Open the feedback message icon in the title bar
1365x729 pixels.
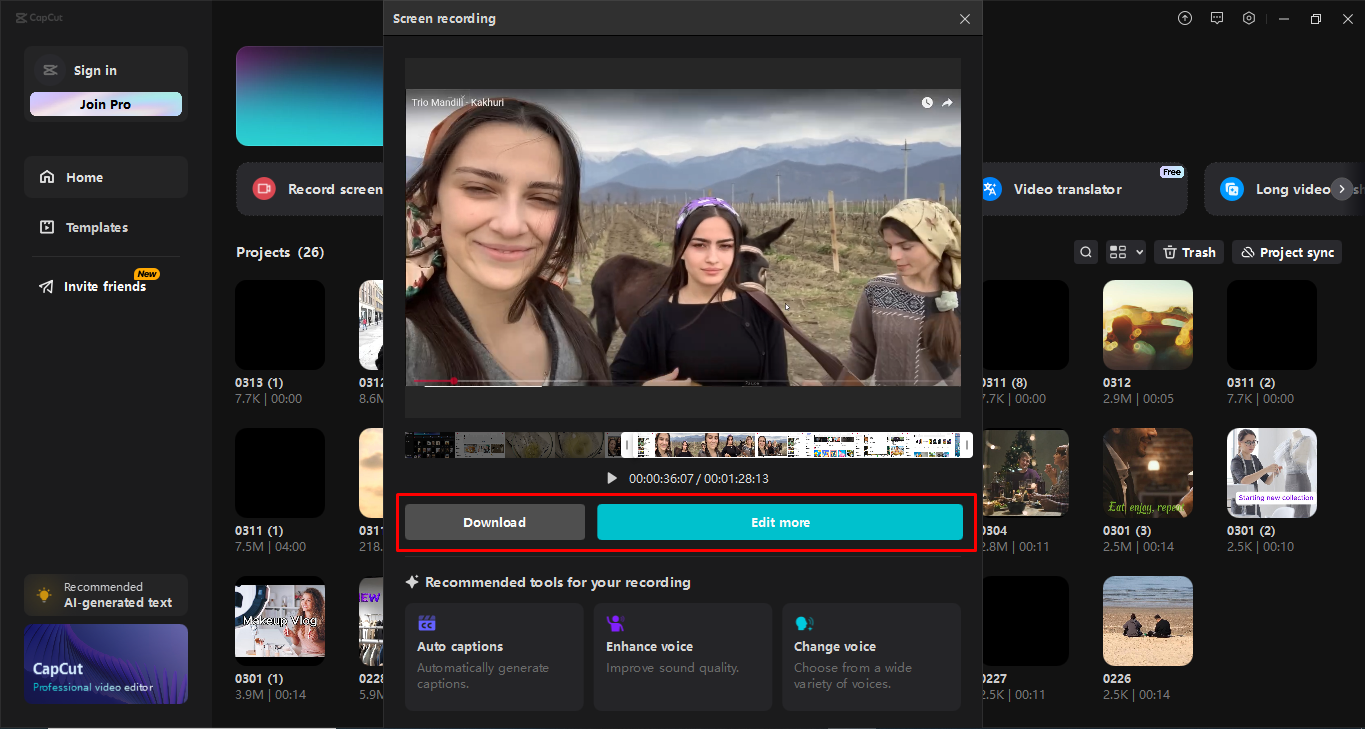click(1216, 17)
